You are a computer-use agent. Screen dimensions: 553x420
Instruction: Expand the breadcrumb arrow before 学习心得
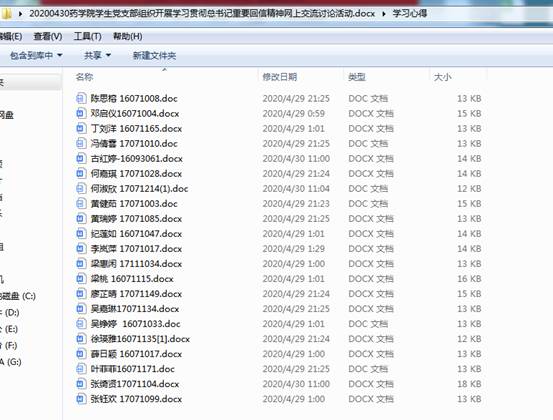click(384, 14)
